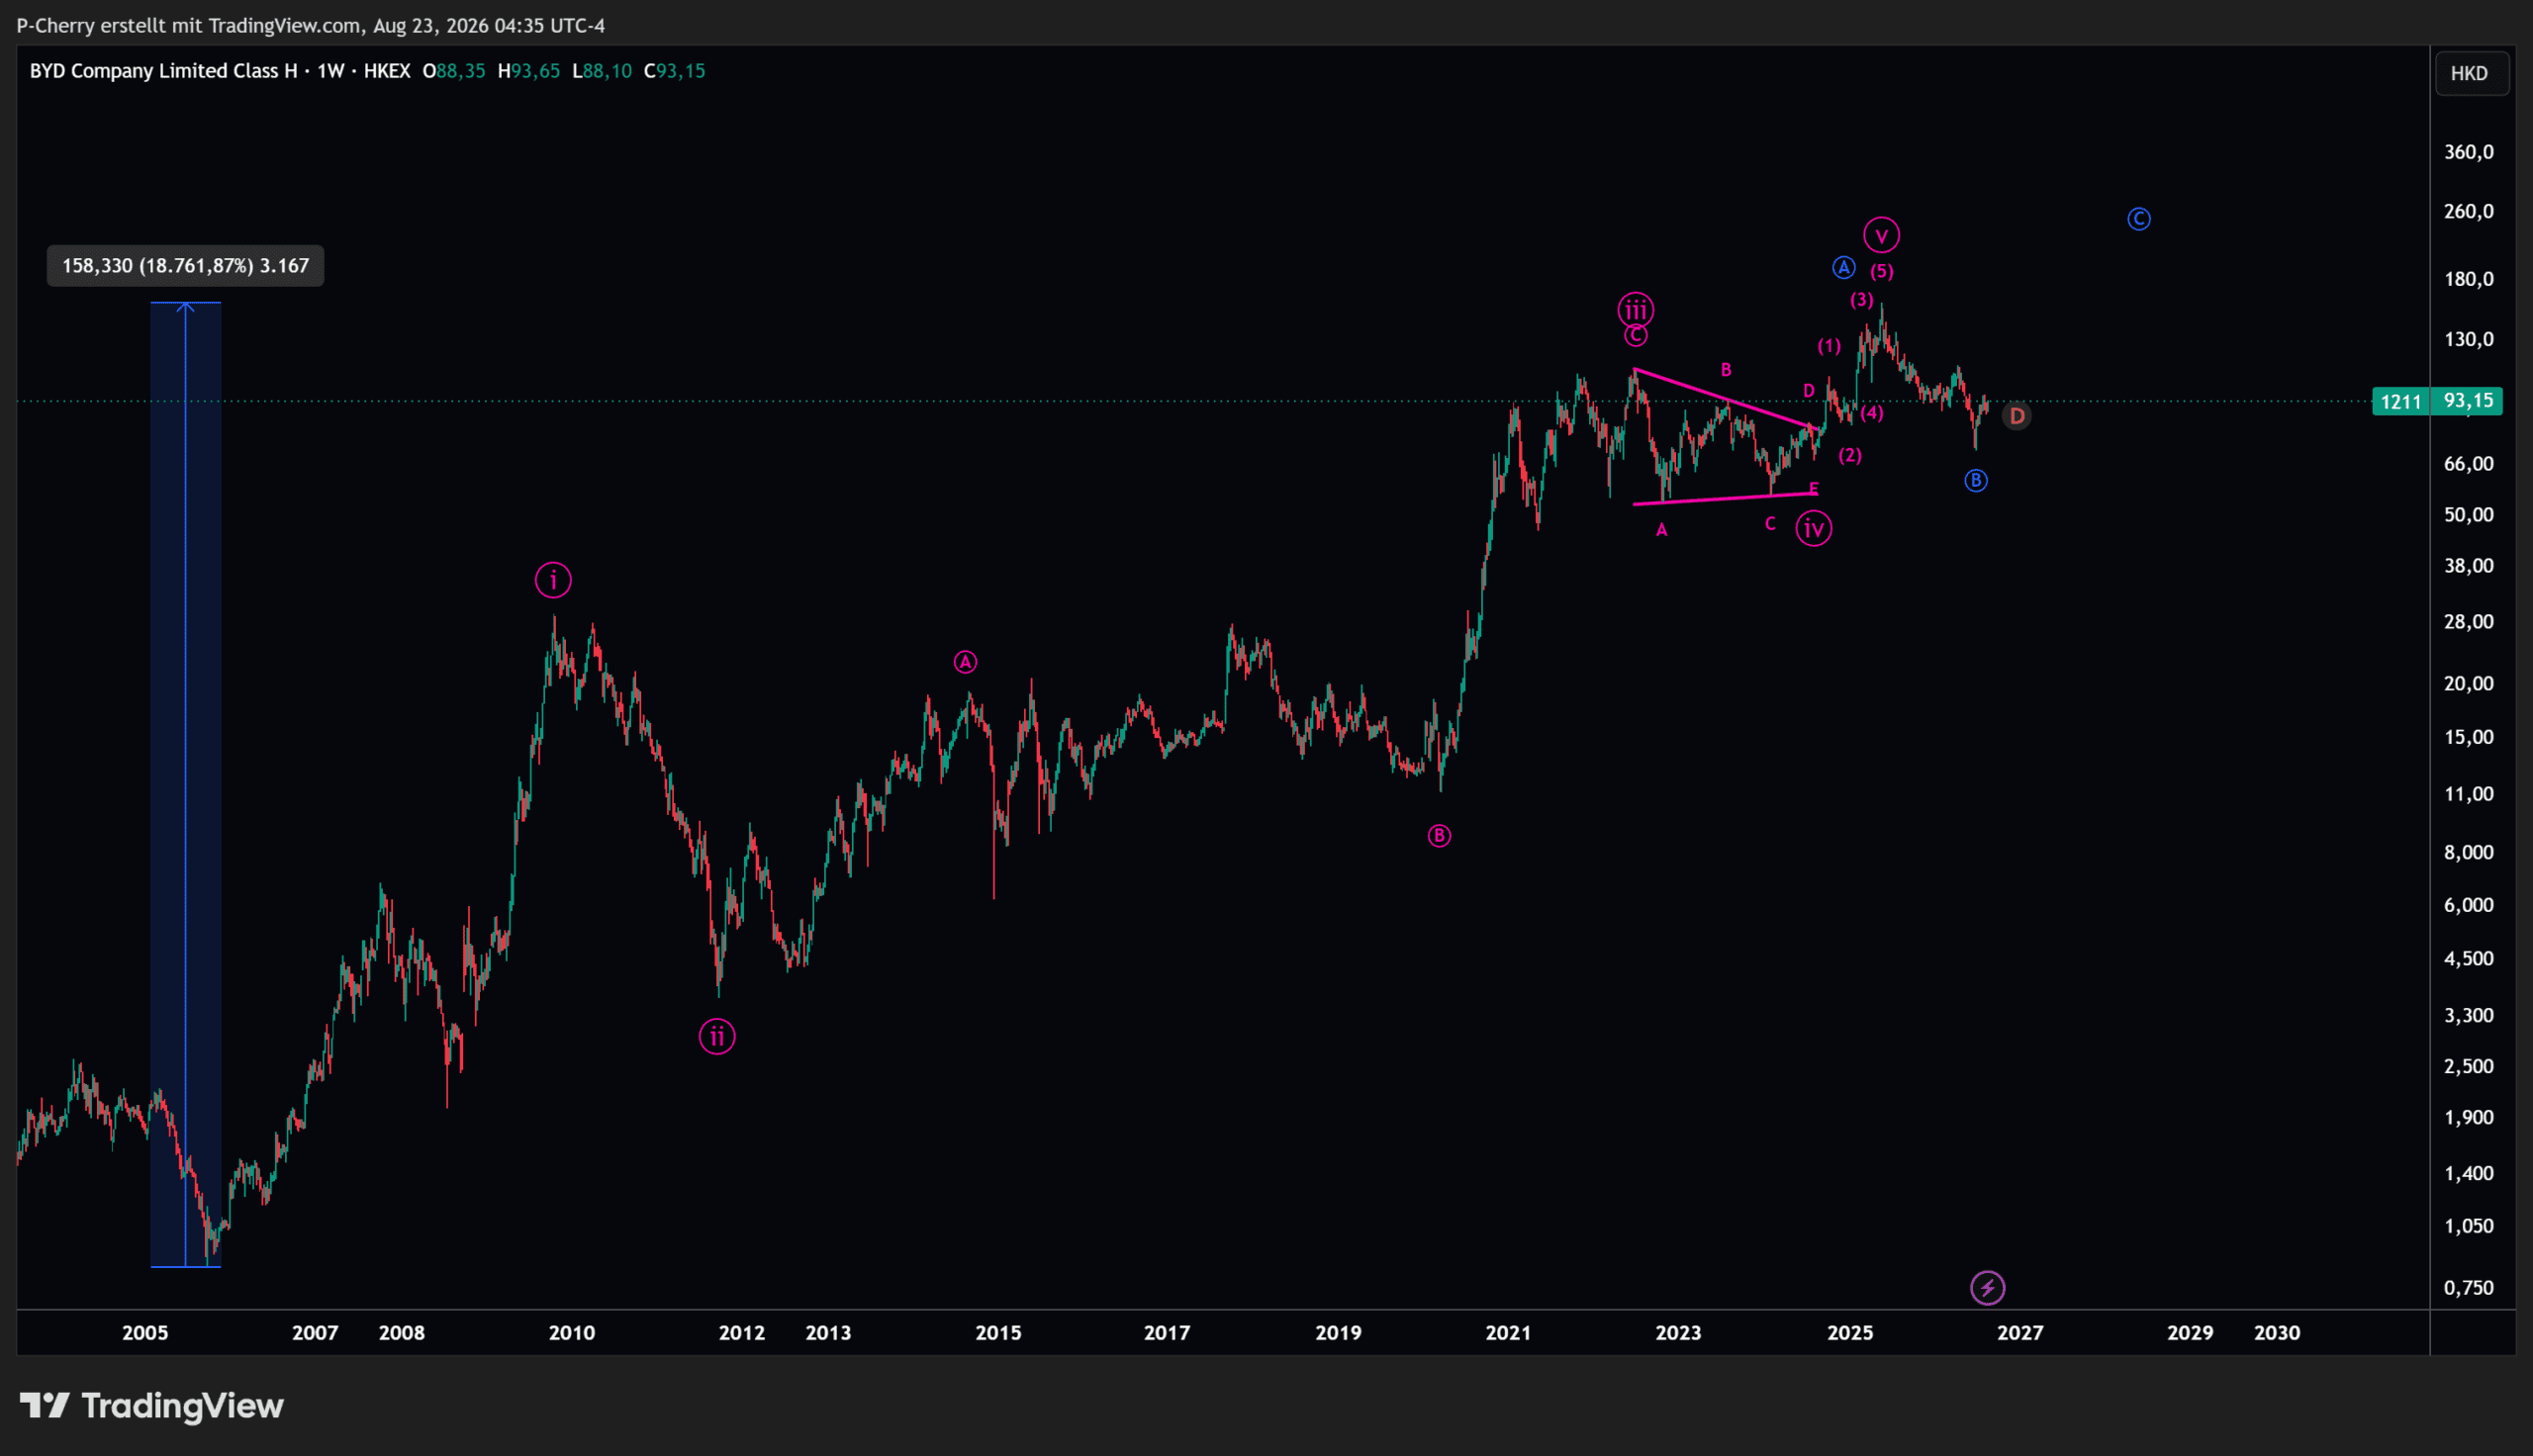Select the pink (3) subwave label

[x=1861, y=300]
